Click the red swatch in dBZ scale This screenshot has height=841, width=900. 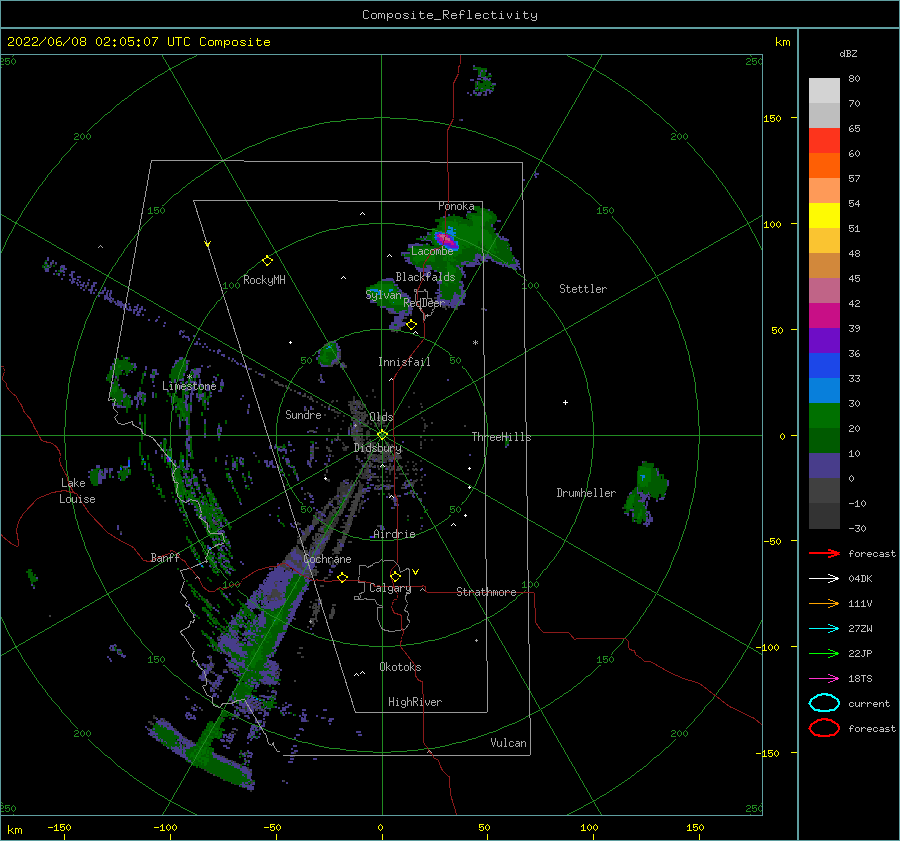[x=824, y=140]
